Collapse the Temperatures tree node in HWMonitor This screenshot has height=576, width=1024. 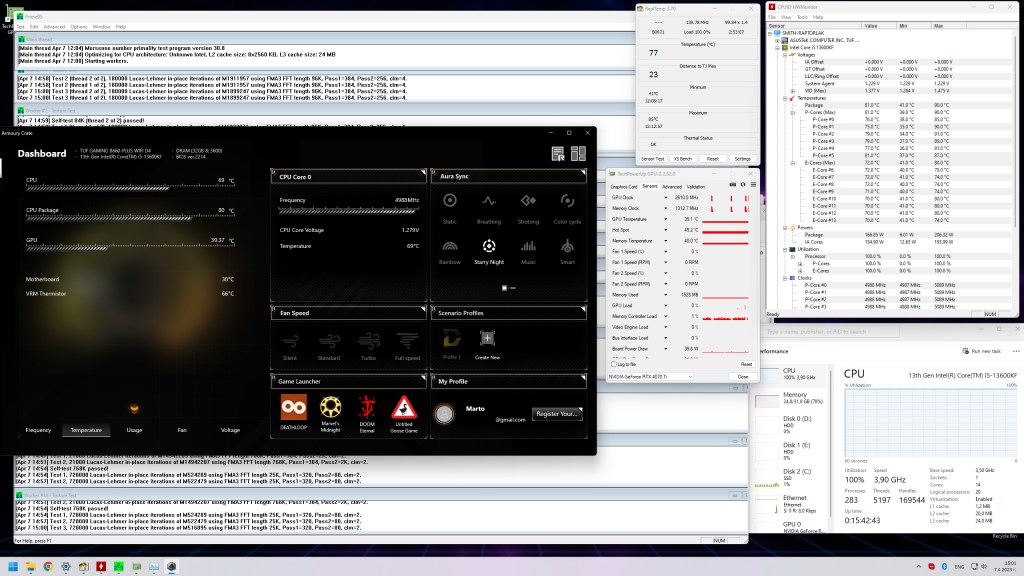tap(784, 98)
